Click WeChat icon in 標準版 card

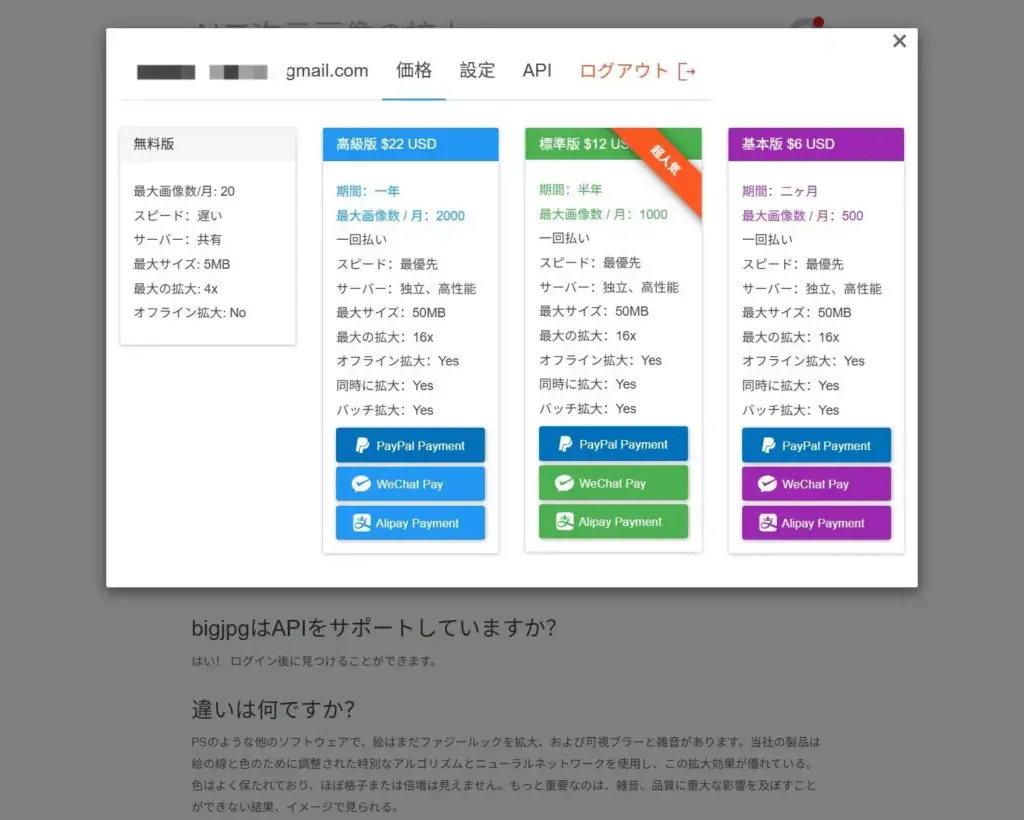pyautogui.click(x=564, y=482)
